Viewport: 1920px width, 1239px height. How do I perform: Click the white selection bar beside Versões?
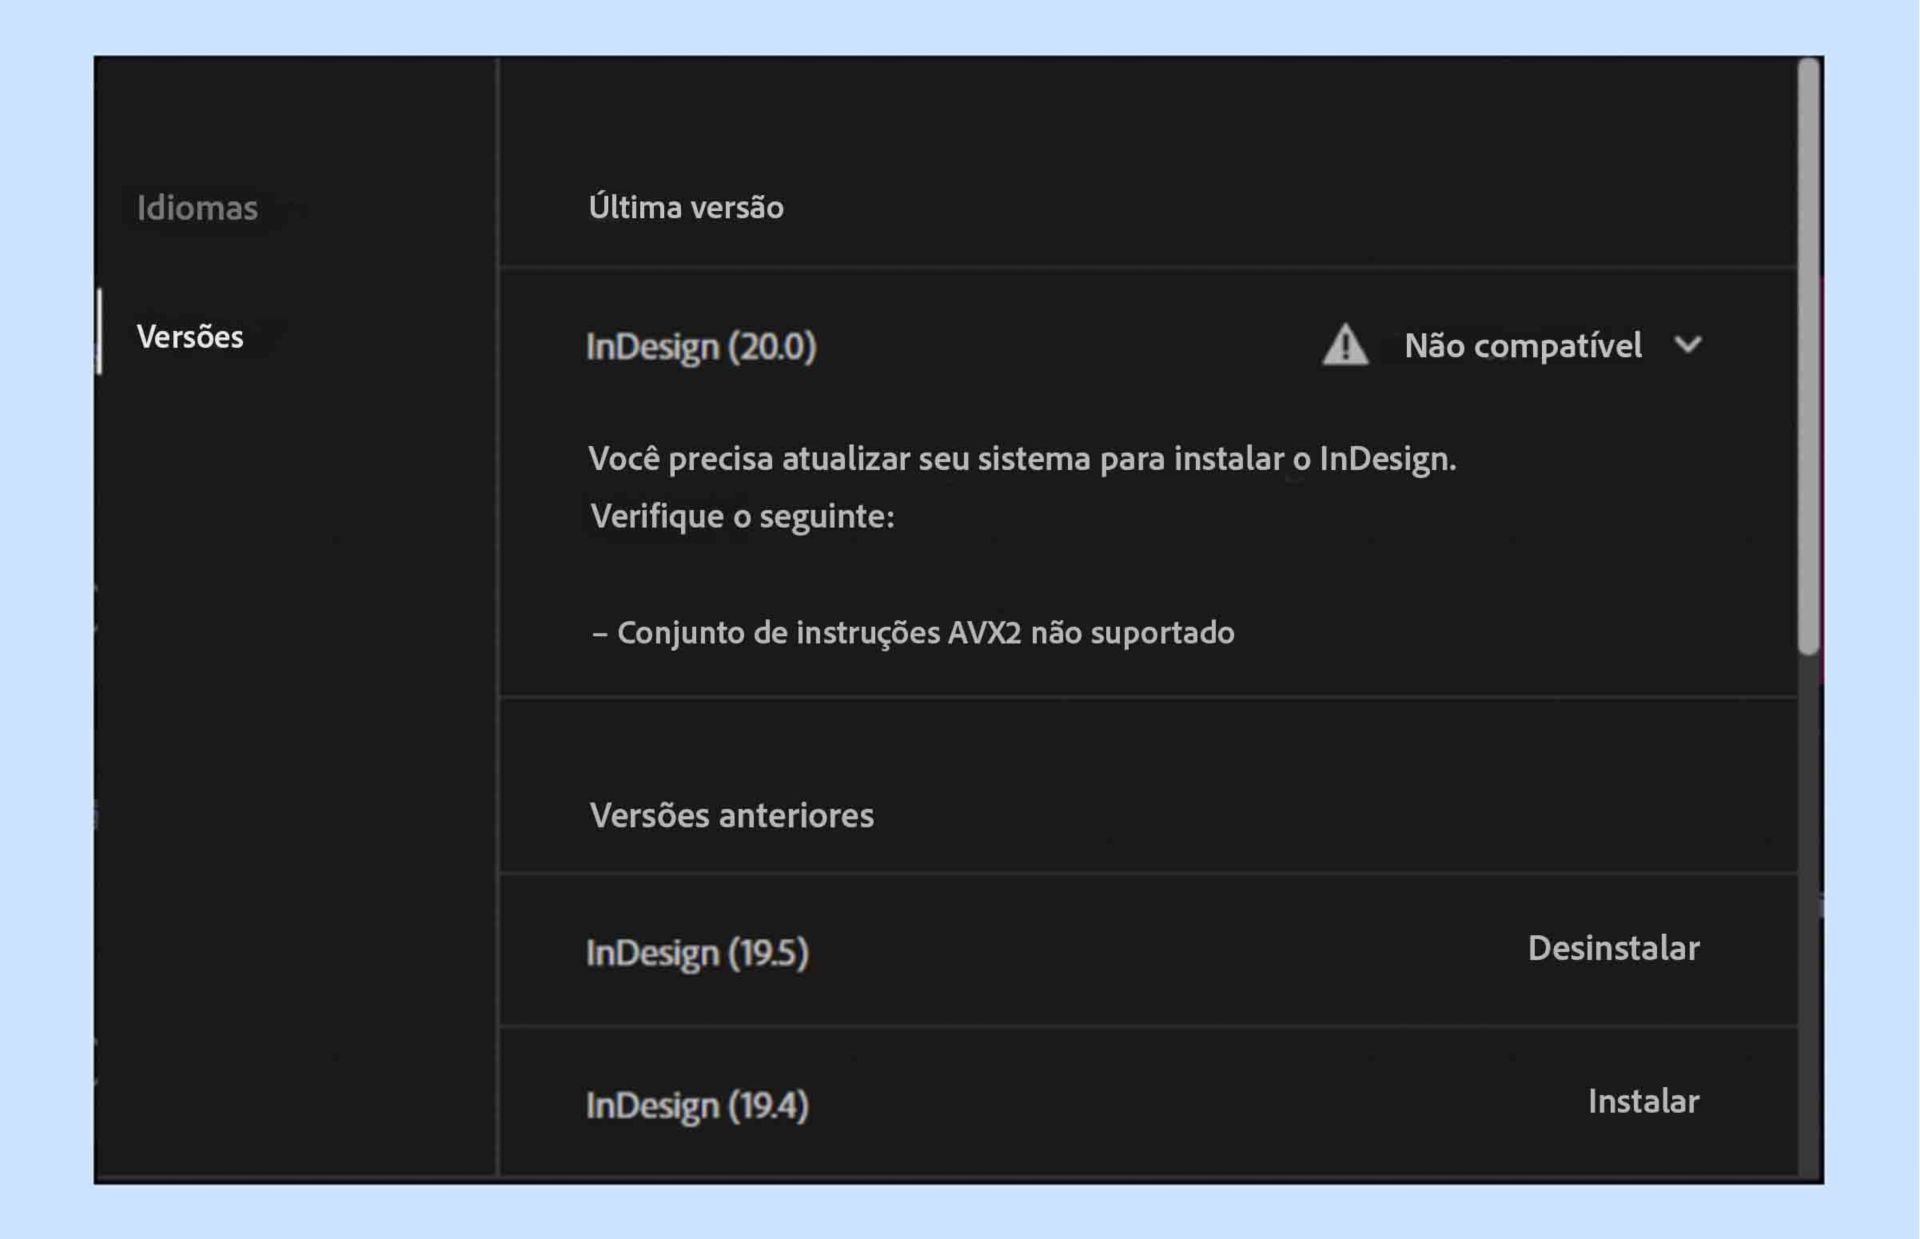pyautogui.click(x=99, y=332)
